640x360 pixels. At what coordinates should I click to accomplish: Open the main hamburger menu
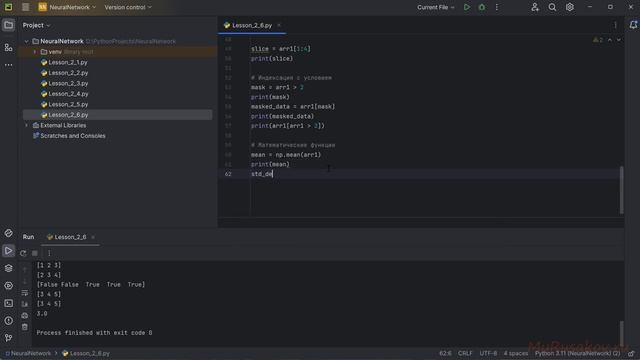tap(25, 7)
